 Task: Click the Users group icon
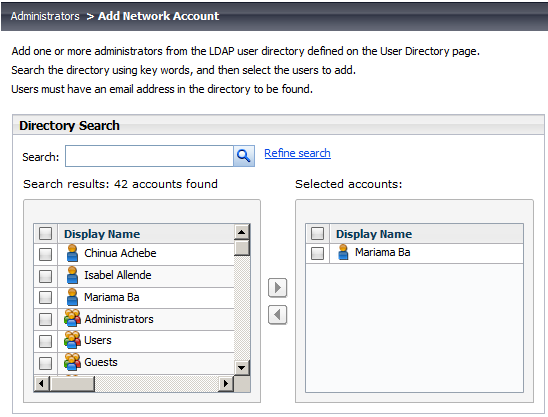click(72, 340)
